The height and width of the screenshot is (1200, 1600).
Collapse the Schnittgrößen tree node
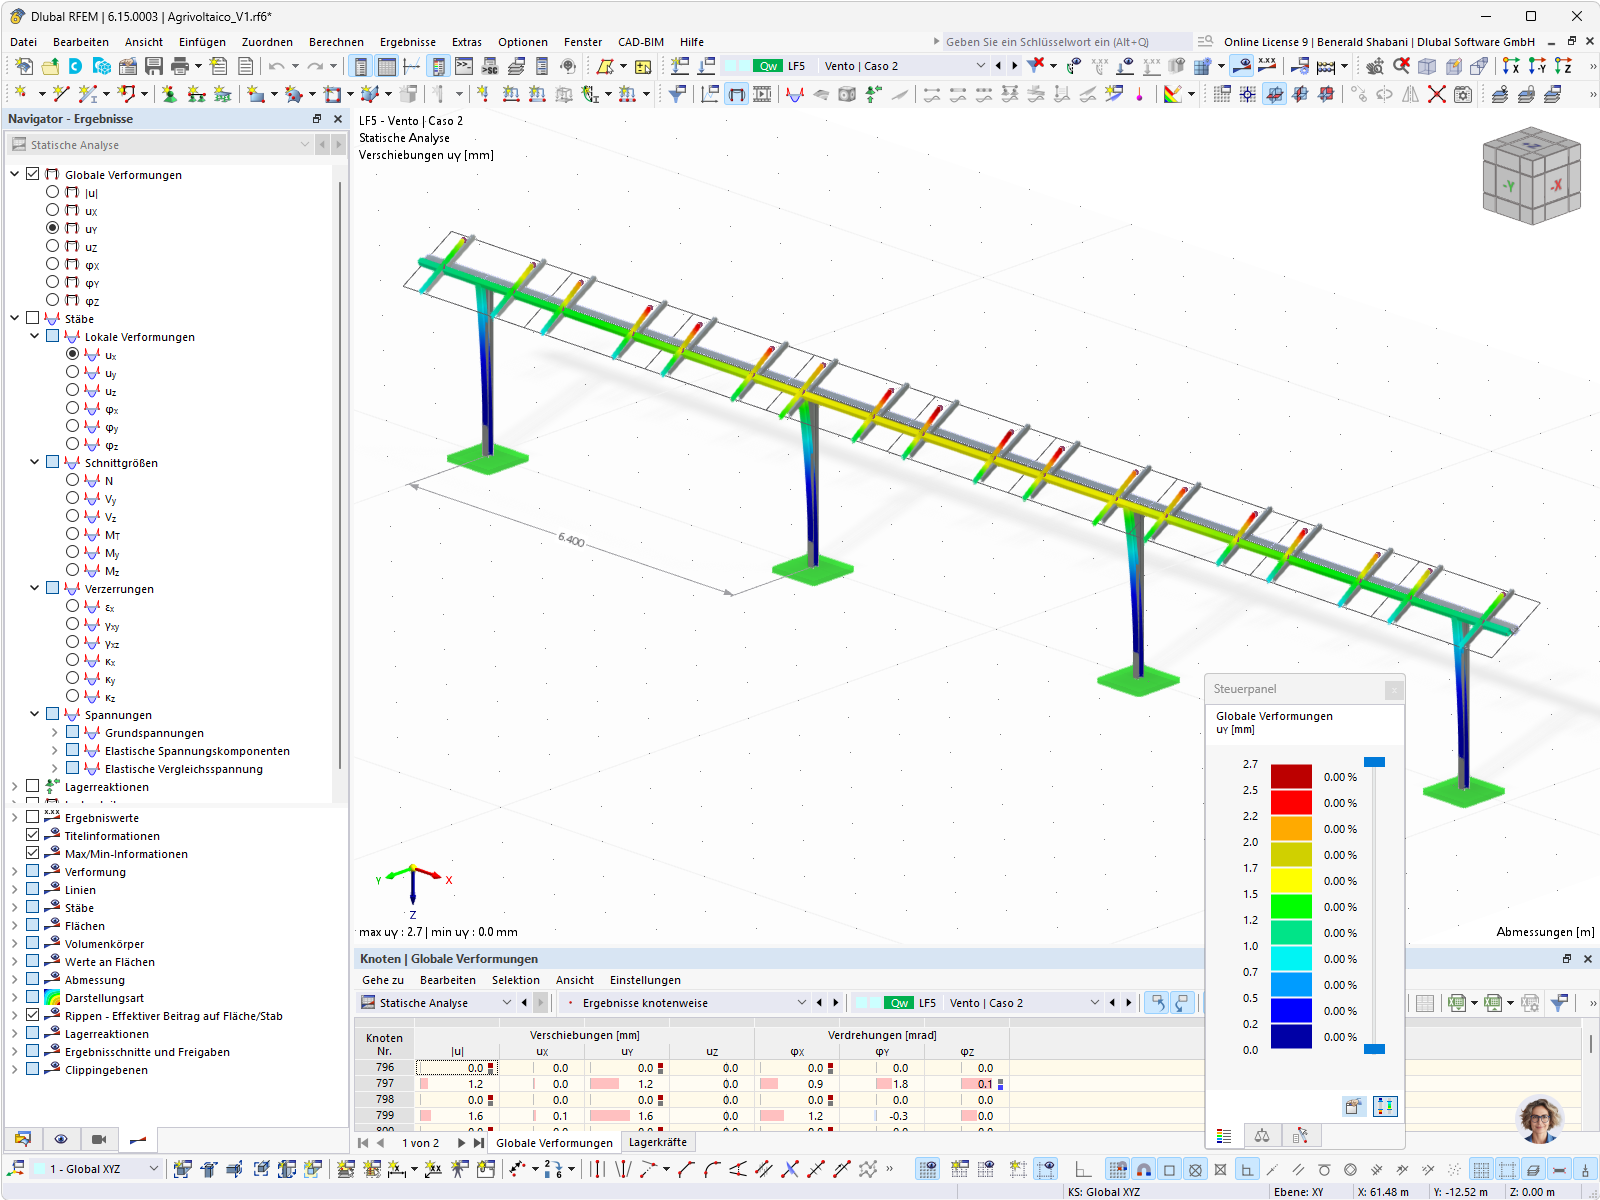pos(35,462)
